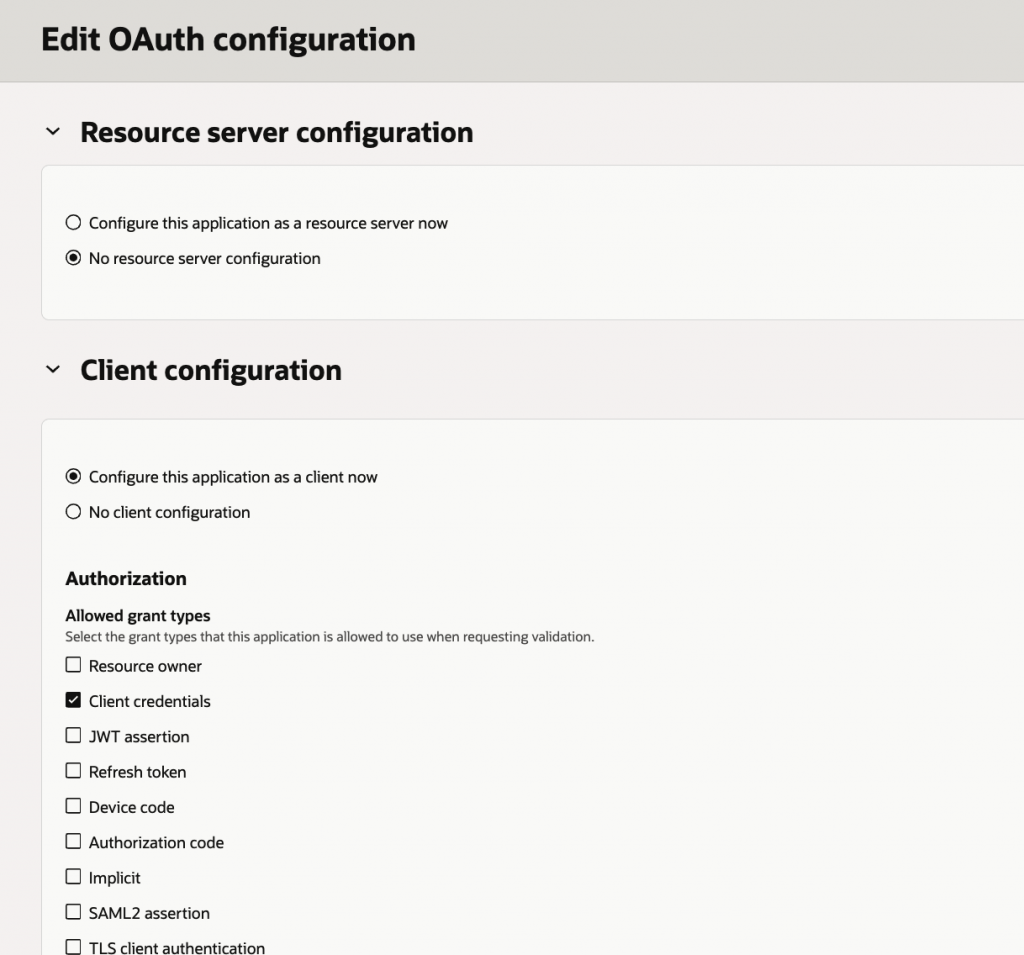The image size is (1024, 955).
Task: Pick the 'No client configuration' radio button
Action: (73, 512)
